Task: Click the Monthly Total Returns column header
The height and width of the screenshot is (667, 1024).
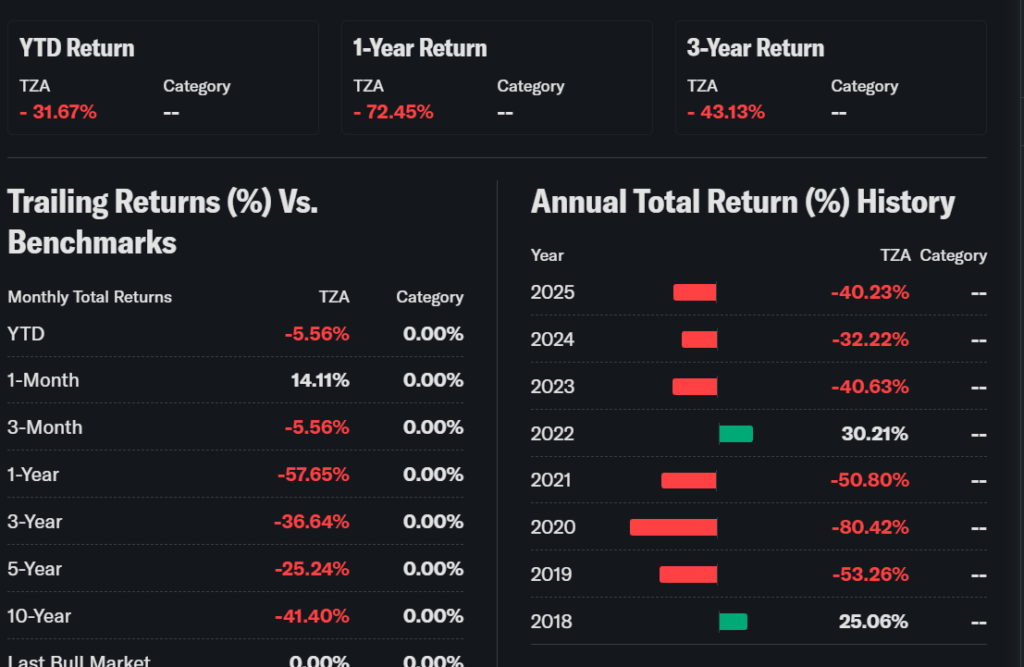Action: (90, 297)
